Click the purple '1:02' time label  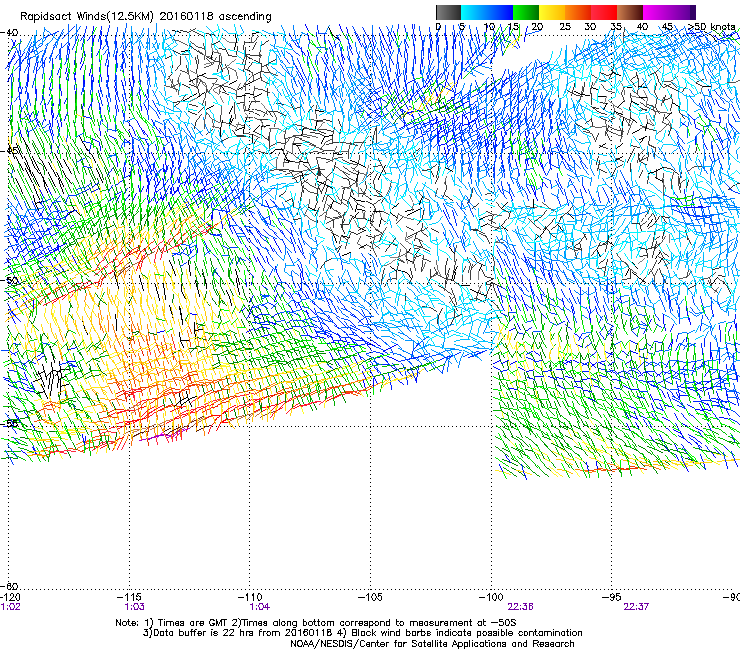pos(10,607)
